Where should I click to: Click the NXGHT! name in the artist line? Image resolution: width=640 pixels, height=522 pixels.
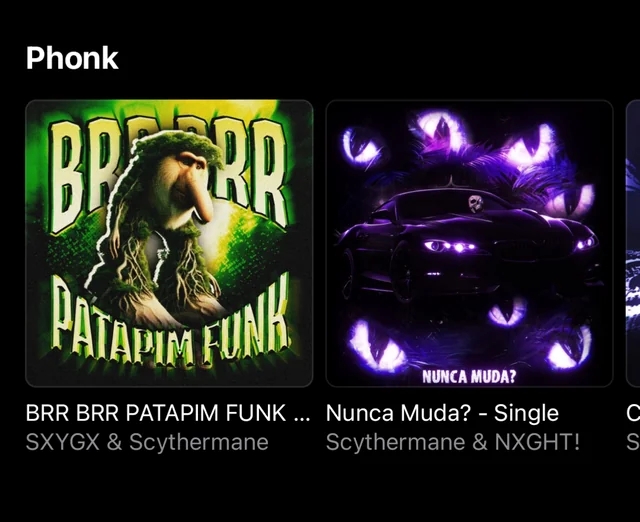(537, 442)
